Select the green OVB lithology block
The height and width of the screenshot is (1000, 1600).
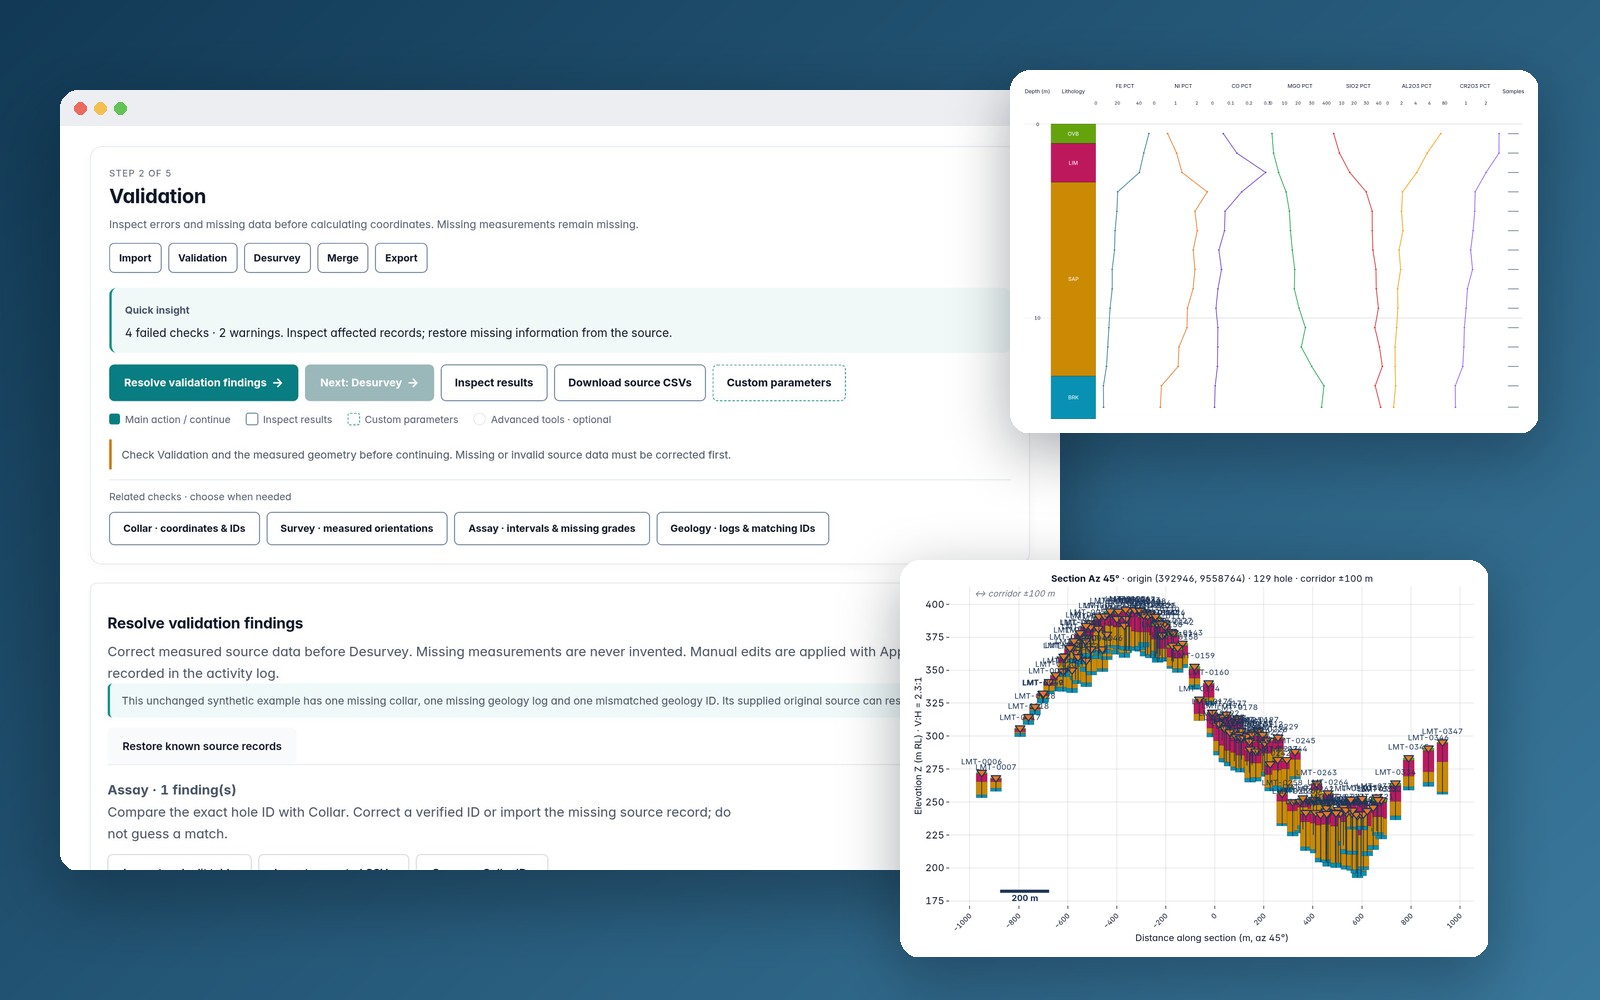click(1073, 133)
